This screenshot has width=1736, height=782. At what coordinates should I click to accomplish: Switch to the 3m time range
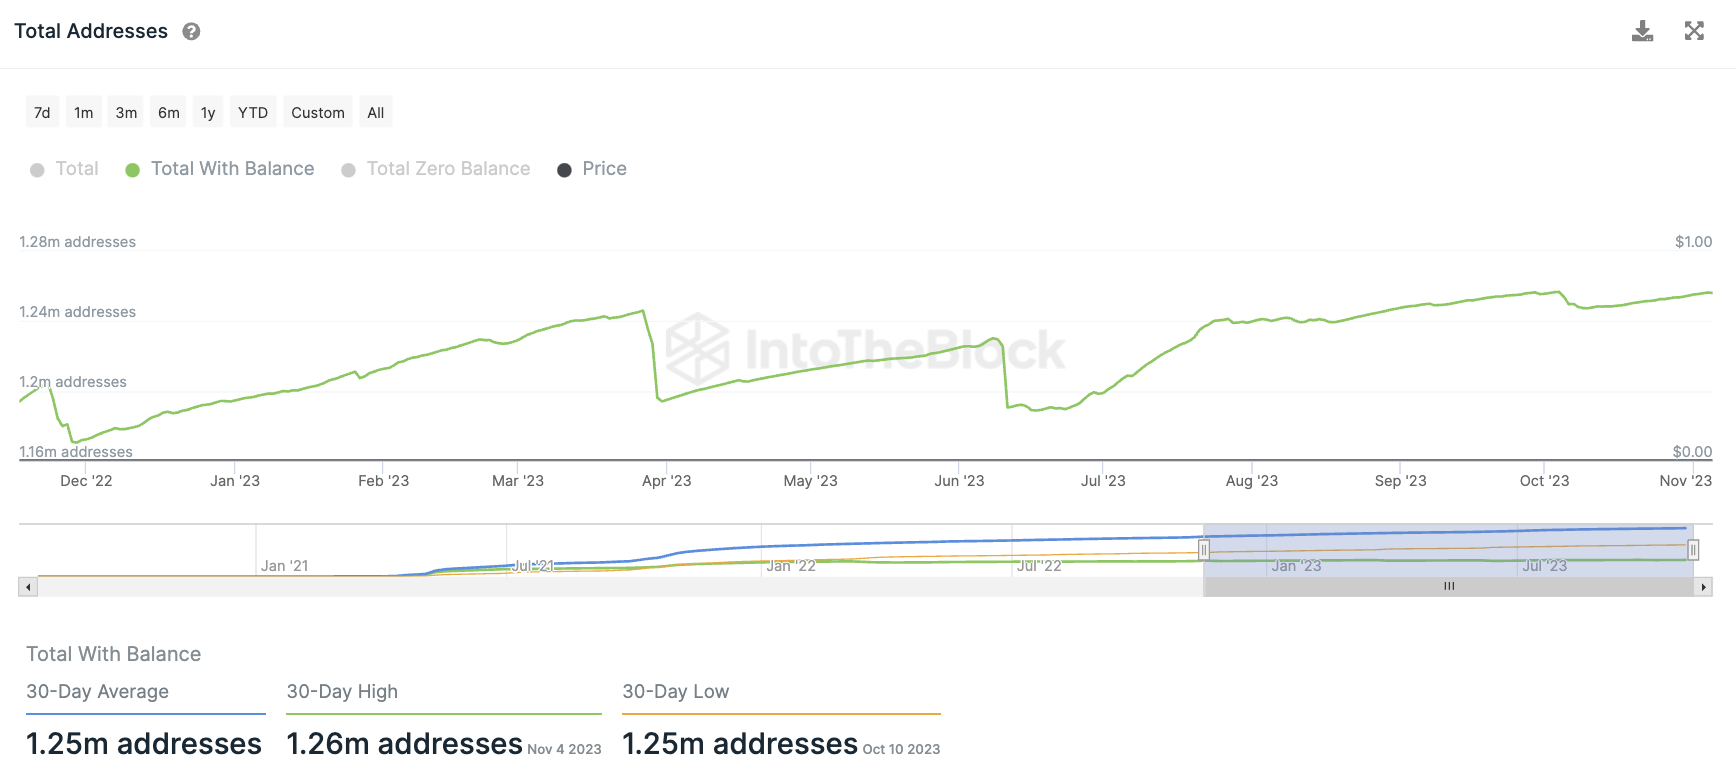(126, 113)
